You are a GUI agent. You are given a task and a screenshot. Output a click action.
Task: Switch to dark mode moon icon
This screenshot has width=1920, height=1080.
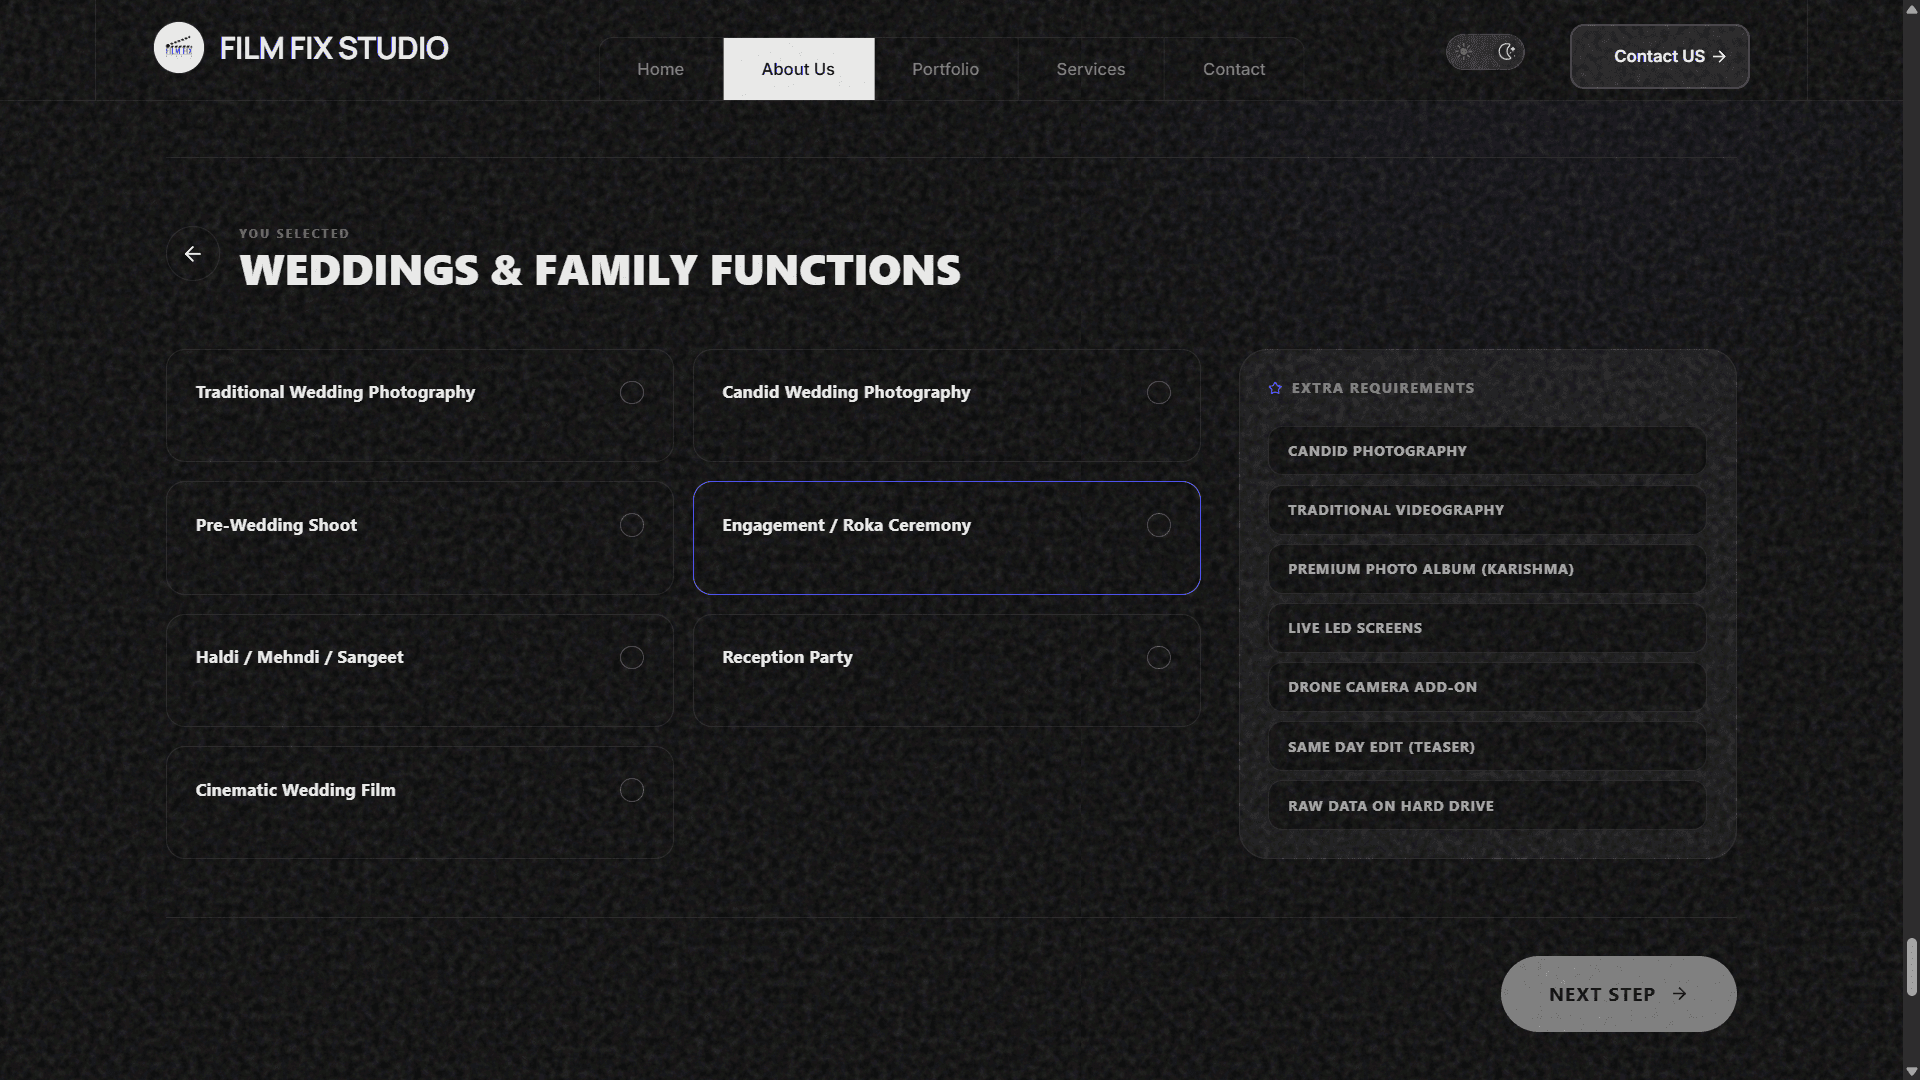pyautogui.click(x=1506, y=52)
